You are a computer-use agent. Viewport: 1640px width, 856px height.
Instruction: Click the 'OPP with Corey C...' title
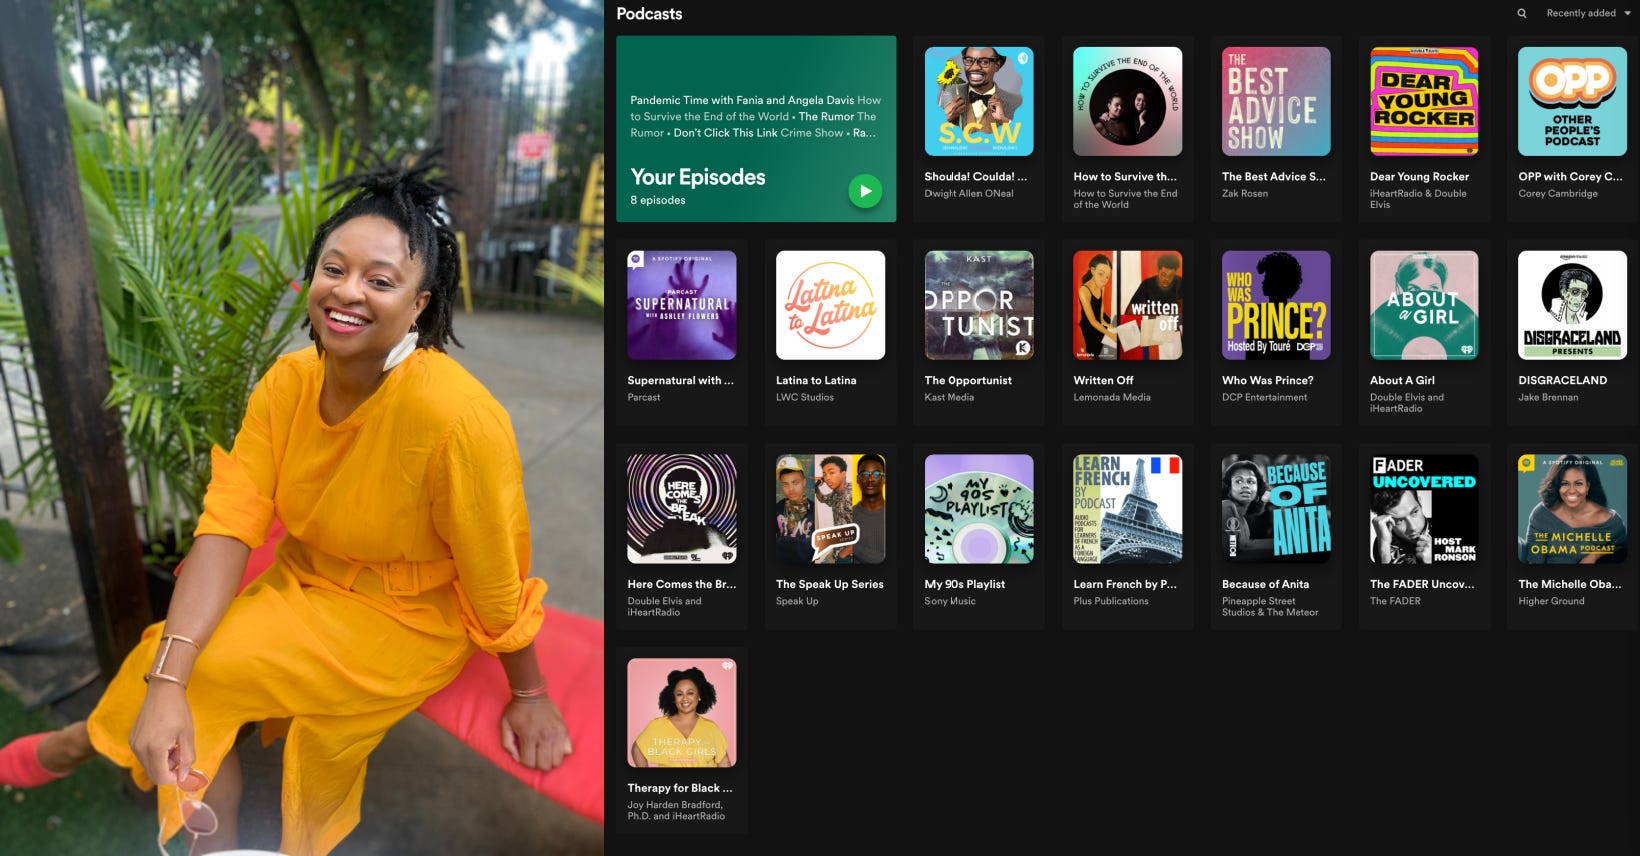pyautogui.click(x=1570, y=177)
